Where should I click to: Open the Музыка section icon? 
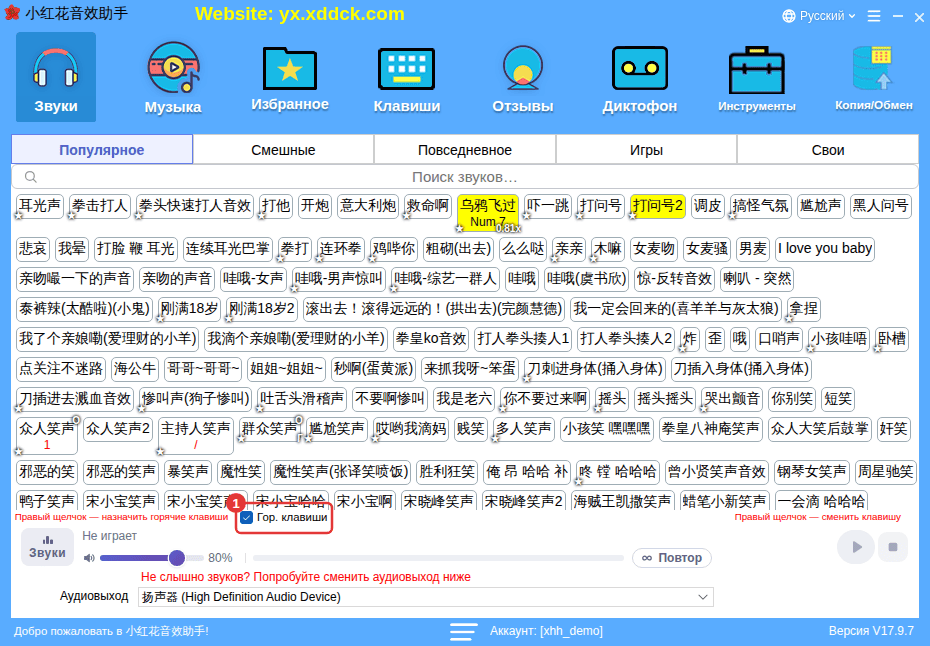click(x=173, y=69)
